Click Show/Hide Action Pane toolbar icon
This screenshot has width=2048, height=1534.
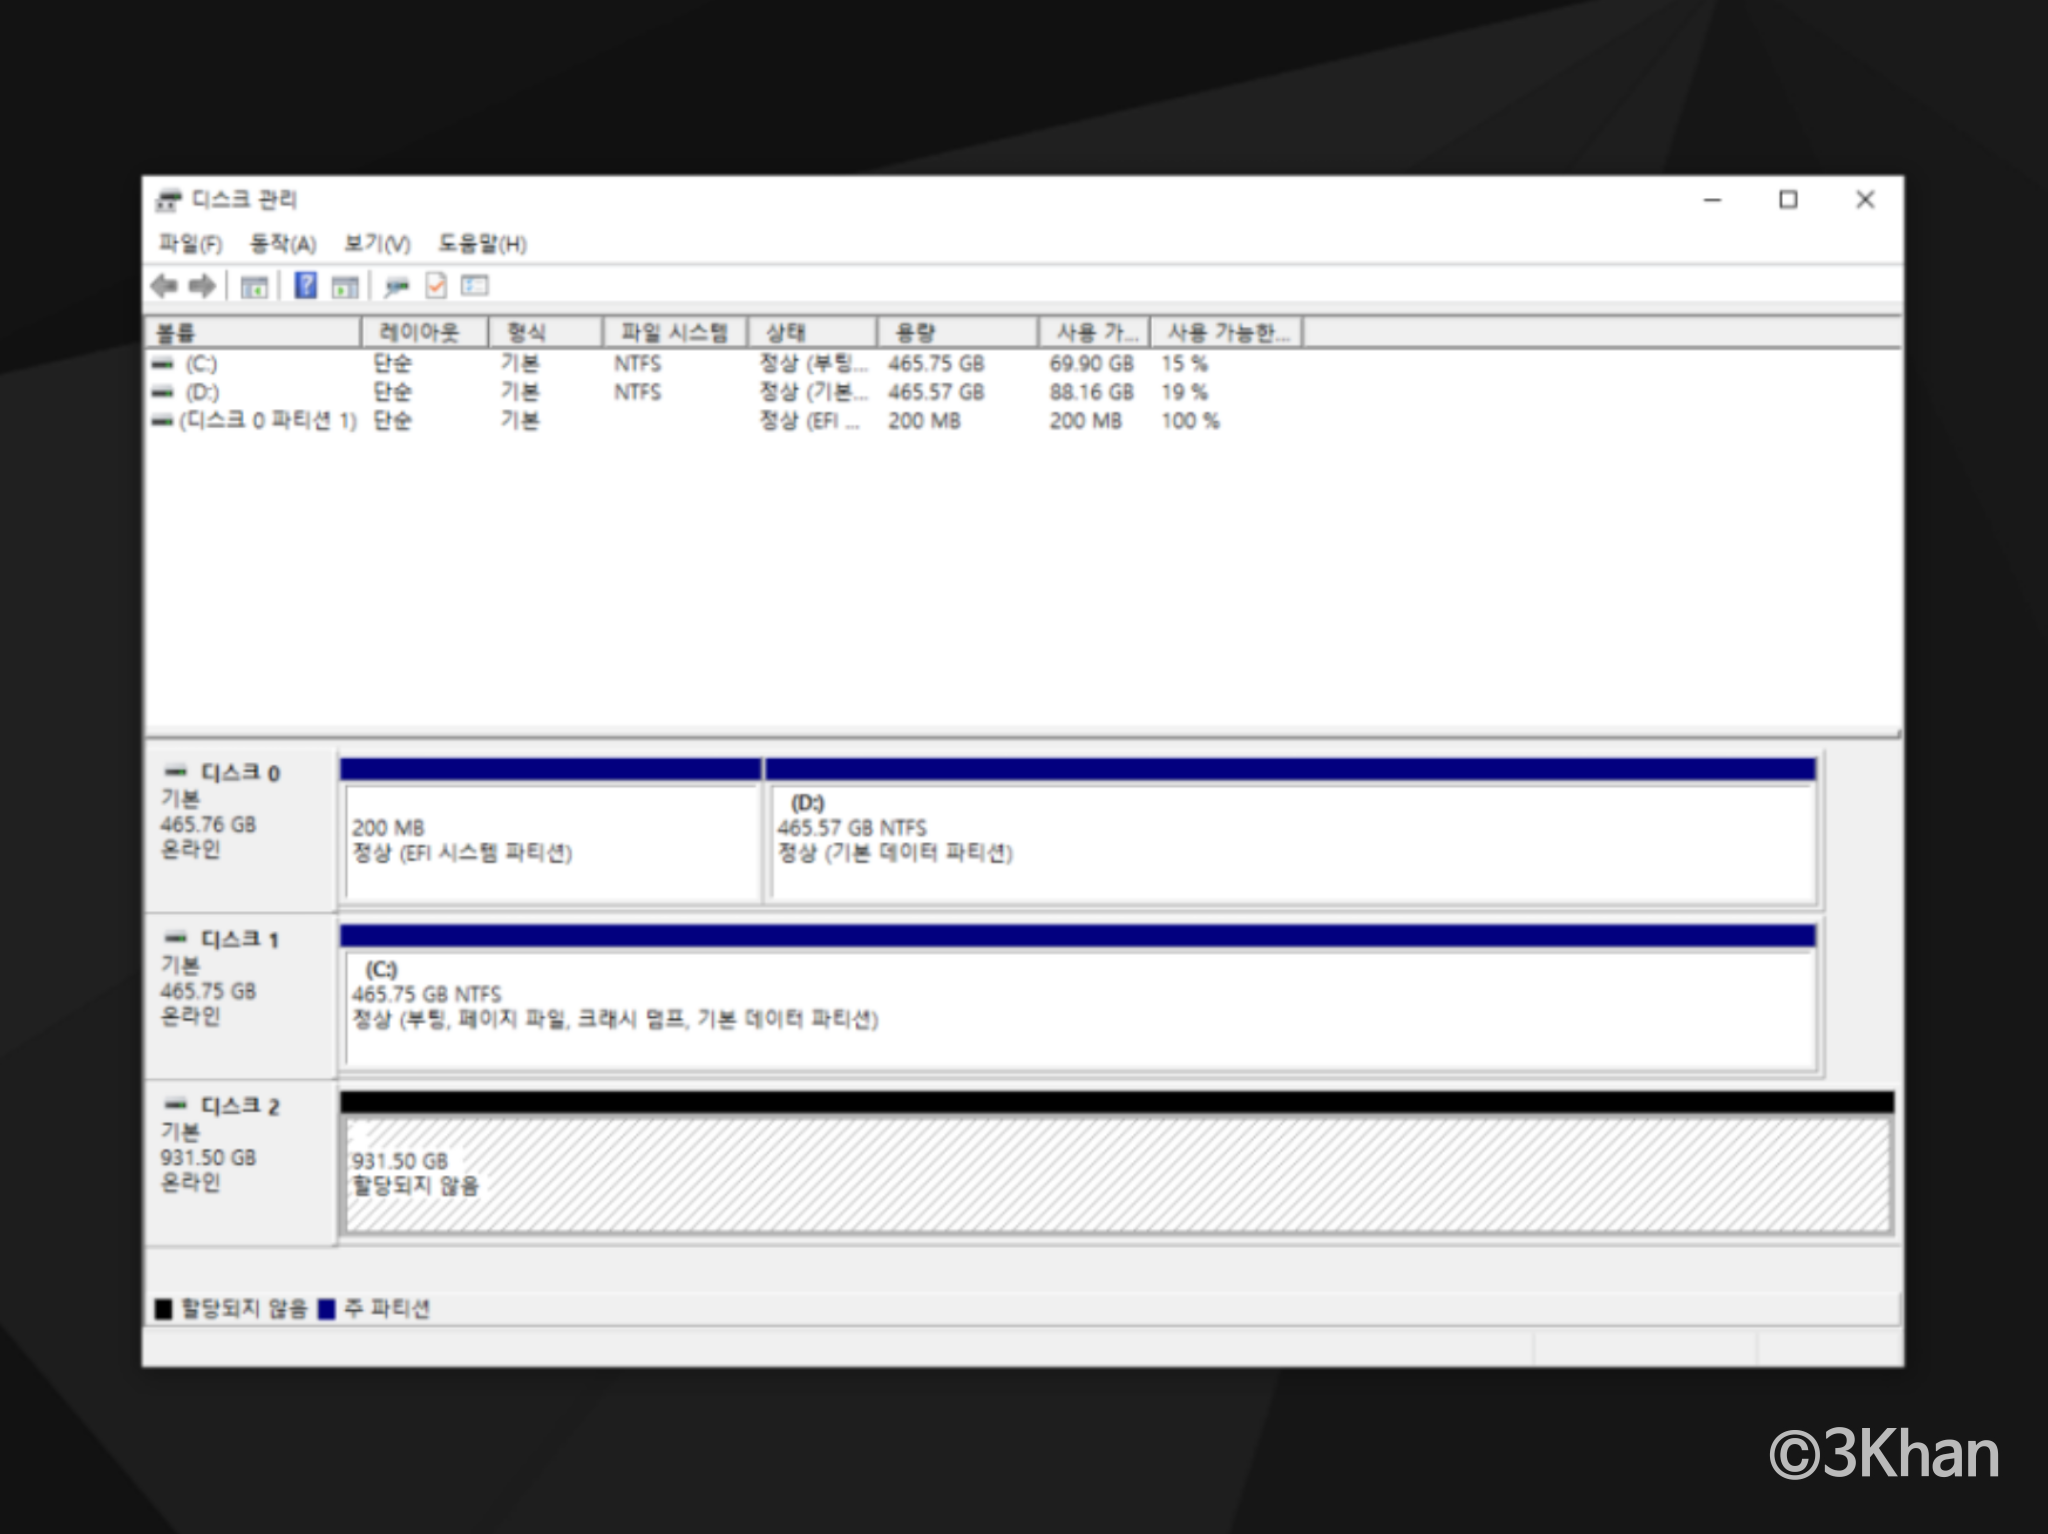345,287
